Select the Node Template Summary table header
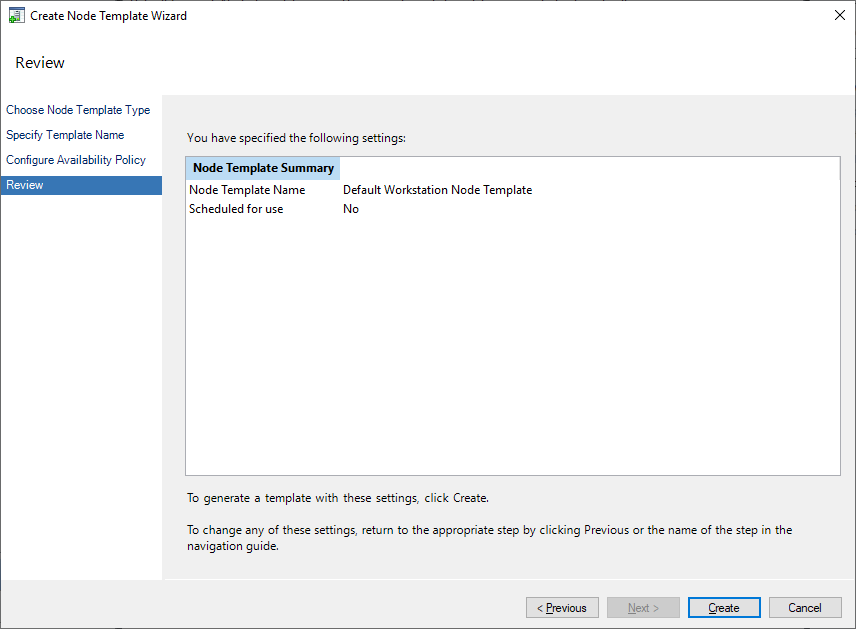 click(262, 167)
